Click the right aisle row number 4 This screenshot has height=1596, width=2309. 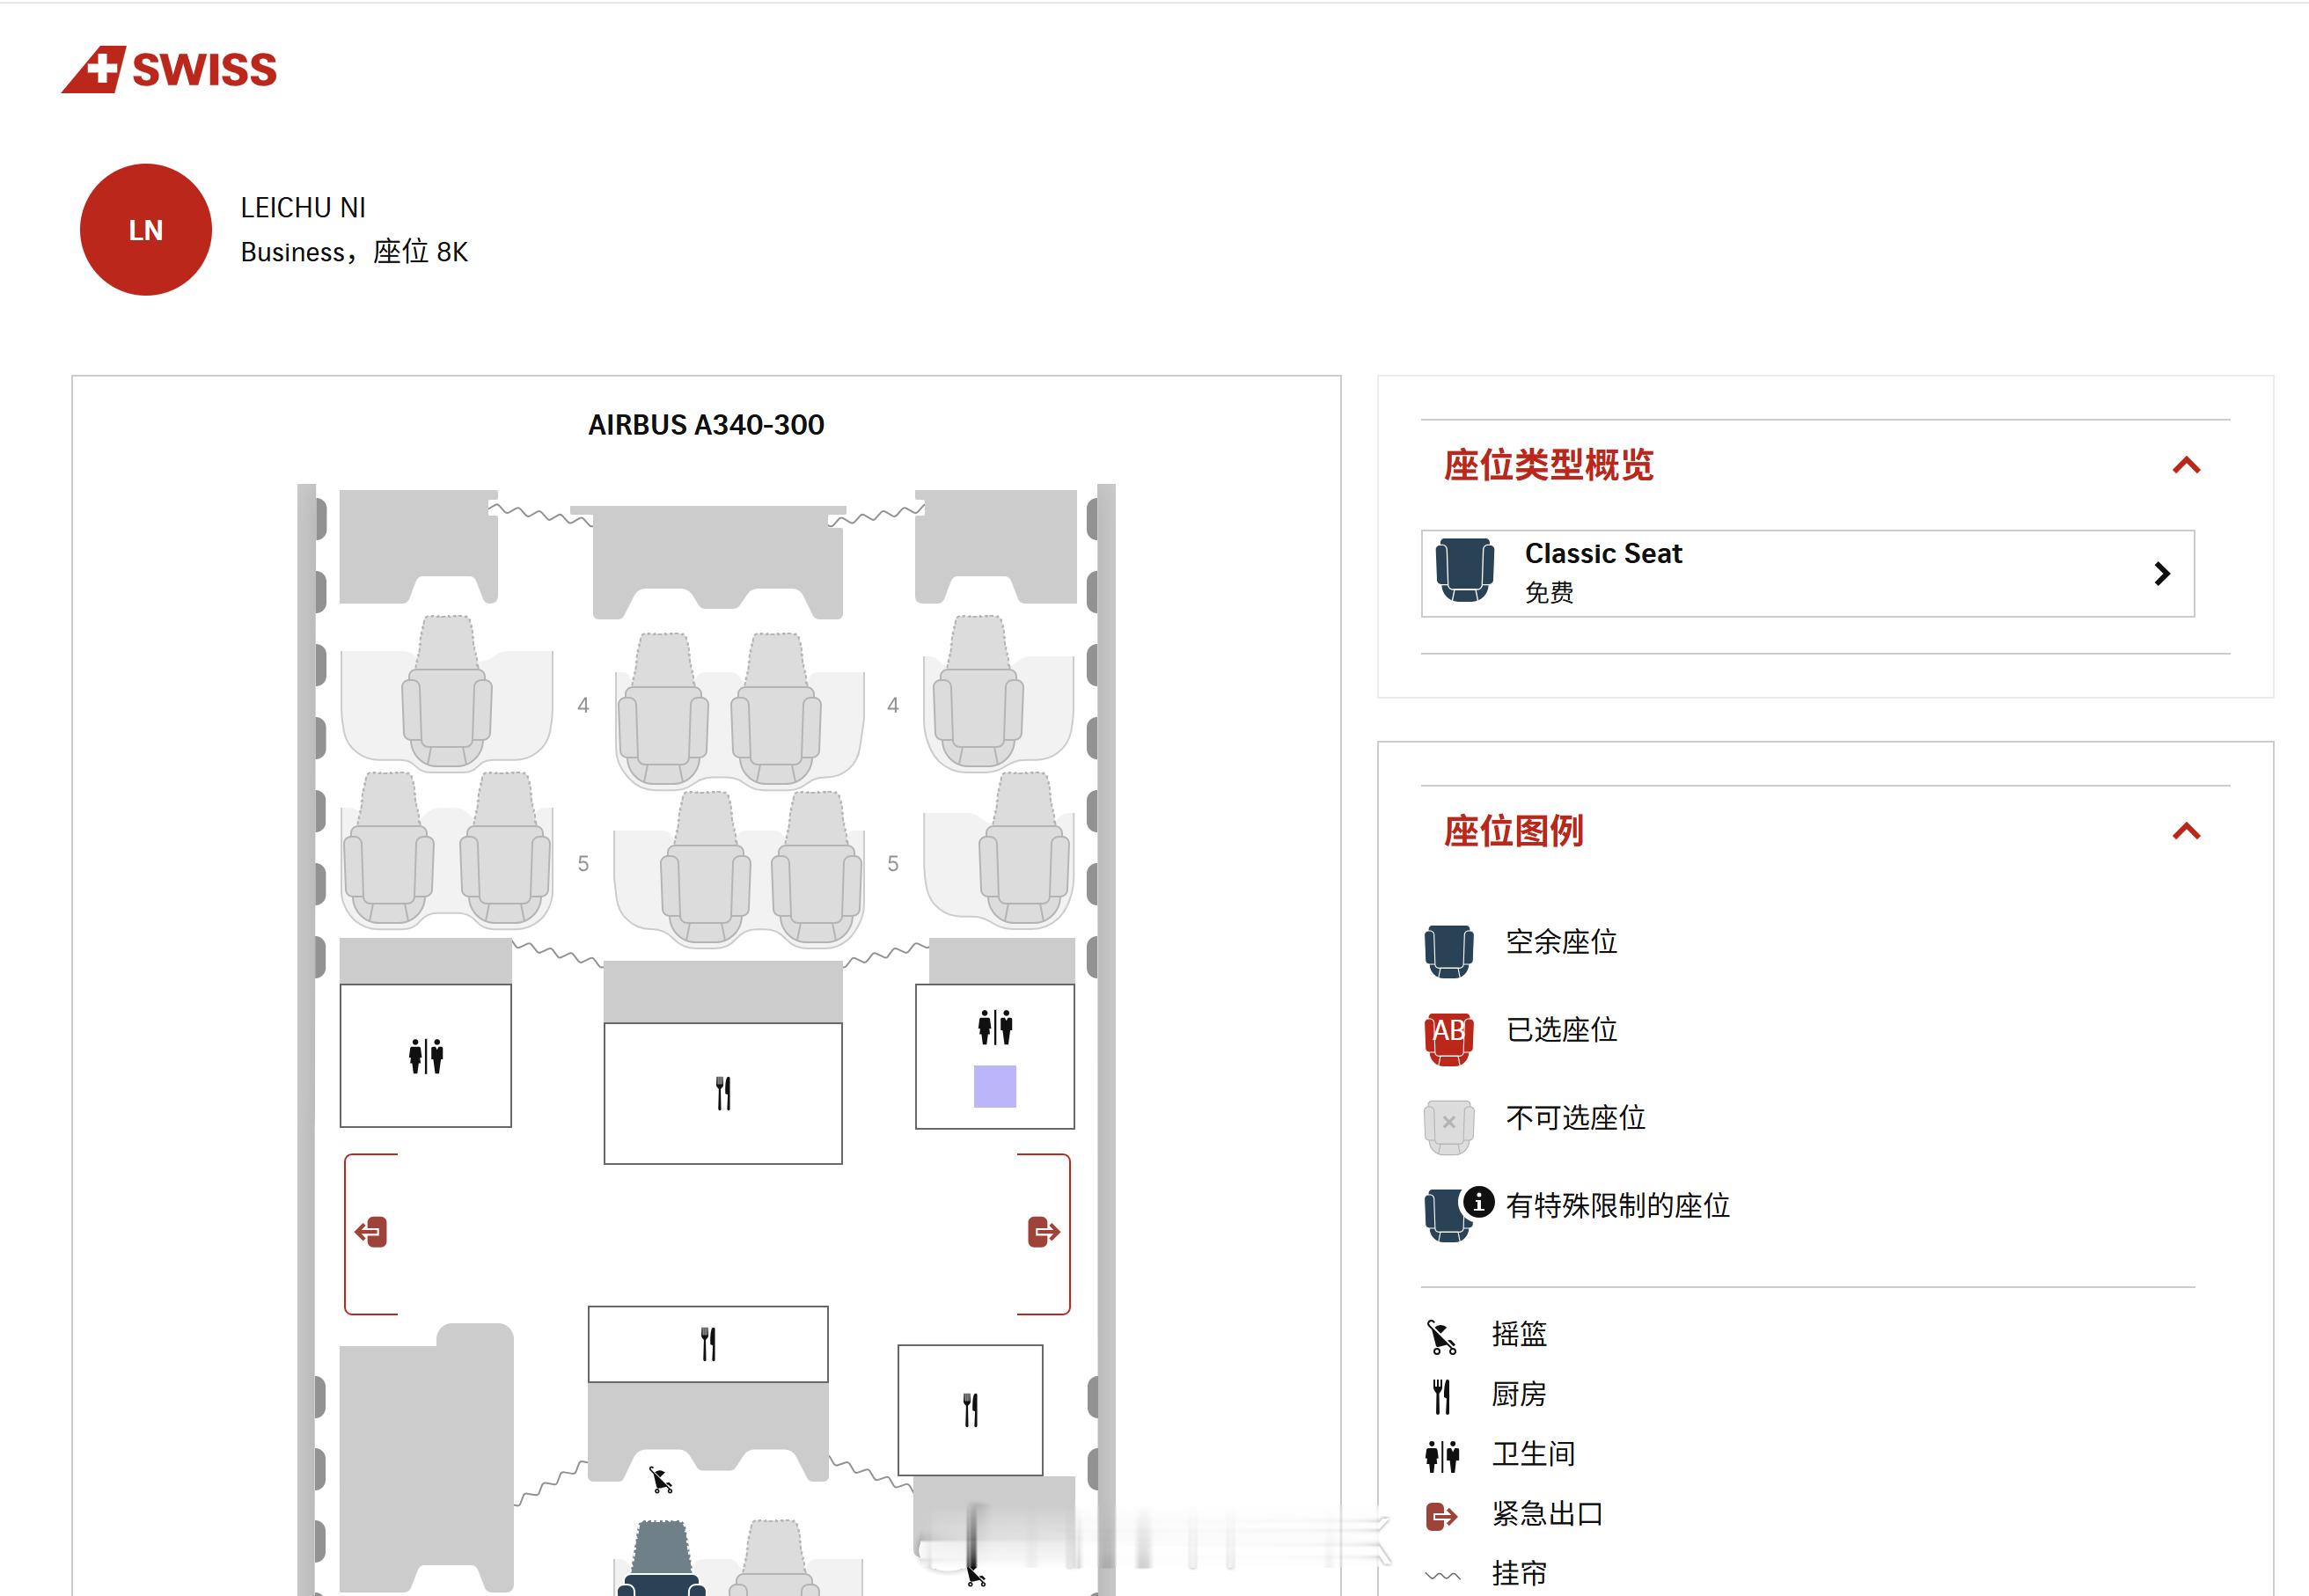(x=893, y=705)
